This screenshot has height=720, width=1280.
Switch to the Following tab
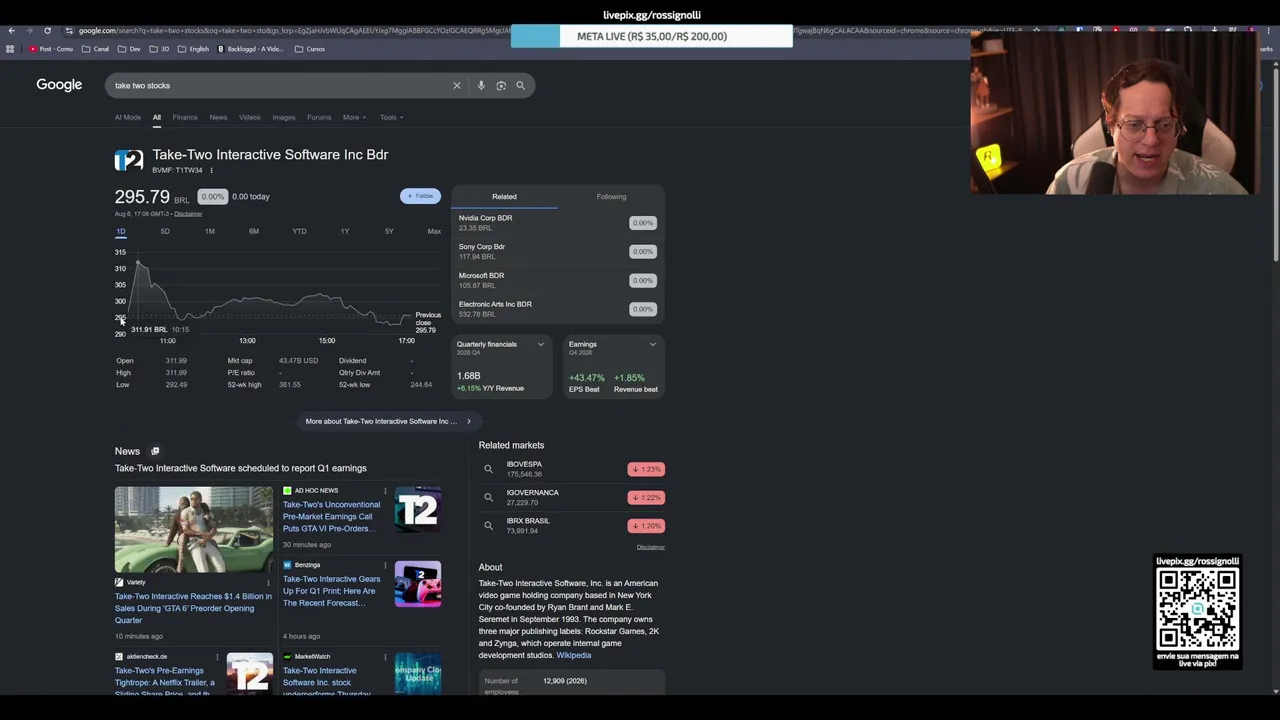[611, 197]
